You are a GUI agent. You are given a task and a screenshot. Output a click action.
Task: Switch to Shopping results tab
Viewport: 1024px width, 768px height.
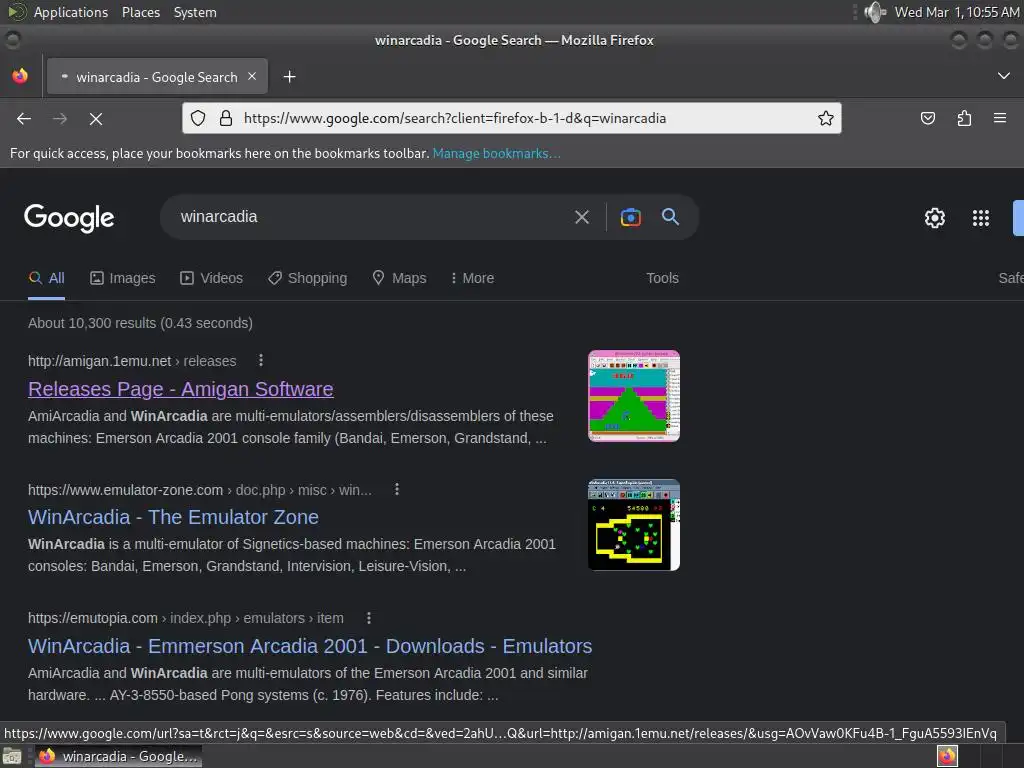click(x=308, y=278)
